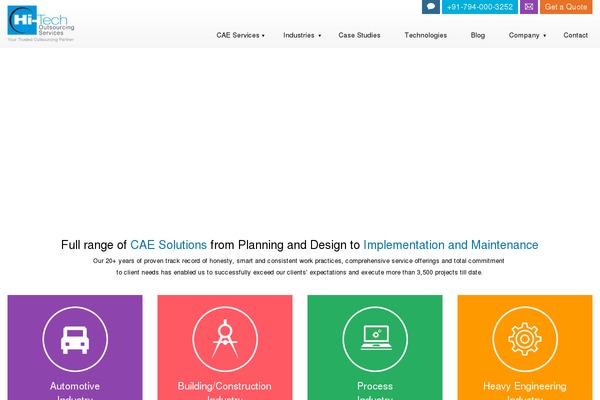600x400 pixels.
Task: Open the Contact page
Action: pyautogui.click(x=576, y=35)
